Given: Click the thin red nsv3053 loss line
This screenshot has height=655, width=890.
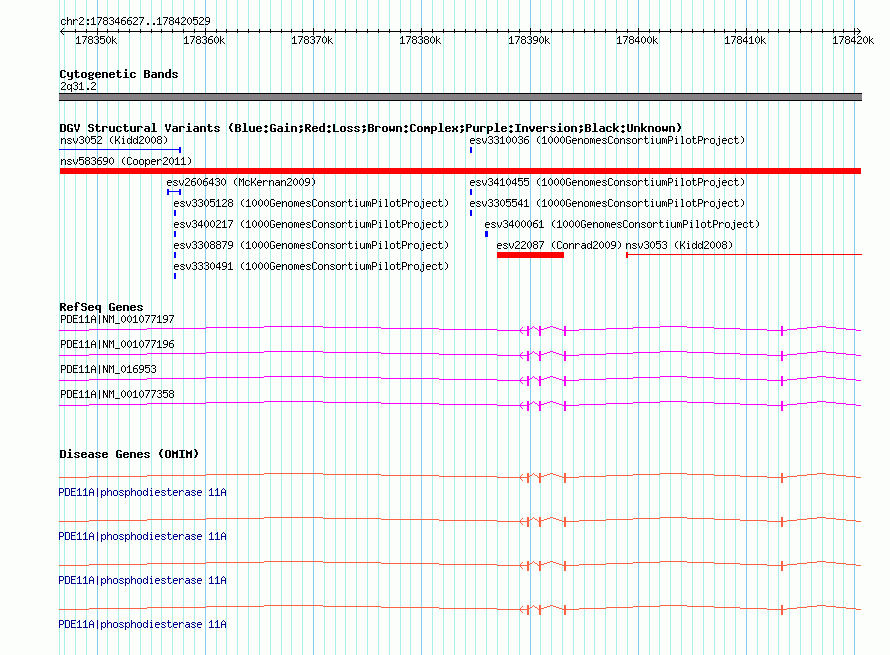Looking at the screenshot, I should pos(744,255).
